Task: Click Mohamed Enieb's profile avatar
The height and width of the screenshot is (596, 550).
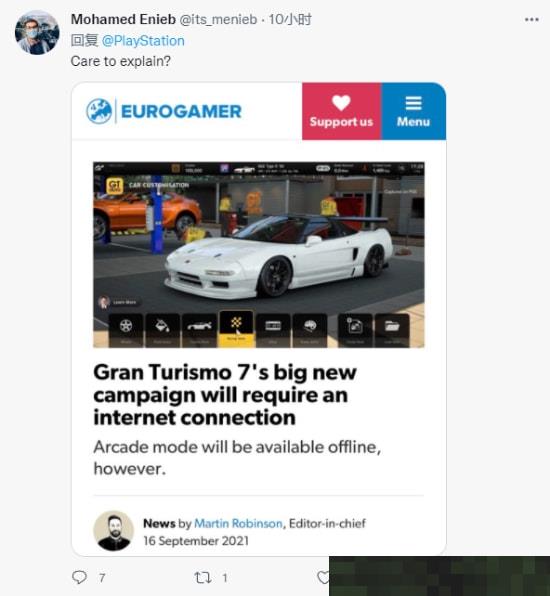Action: 37,33
